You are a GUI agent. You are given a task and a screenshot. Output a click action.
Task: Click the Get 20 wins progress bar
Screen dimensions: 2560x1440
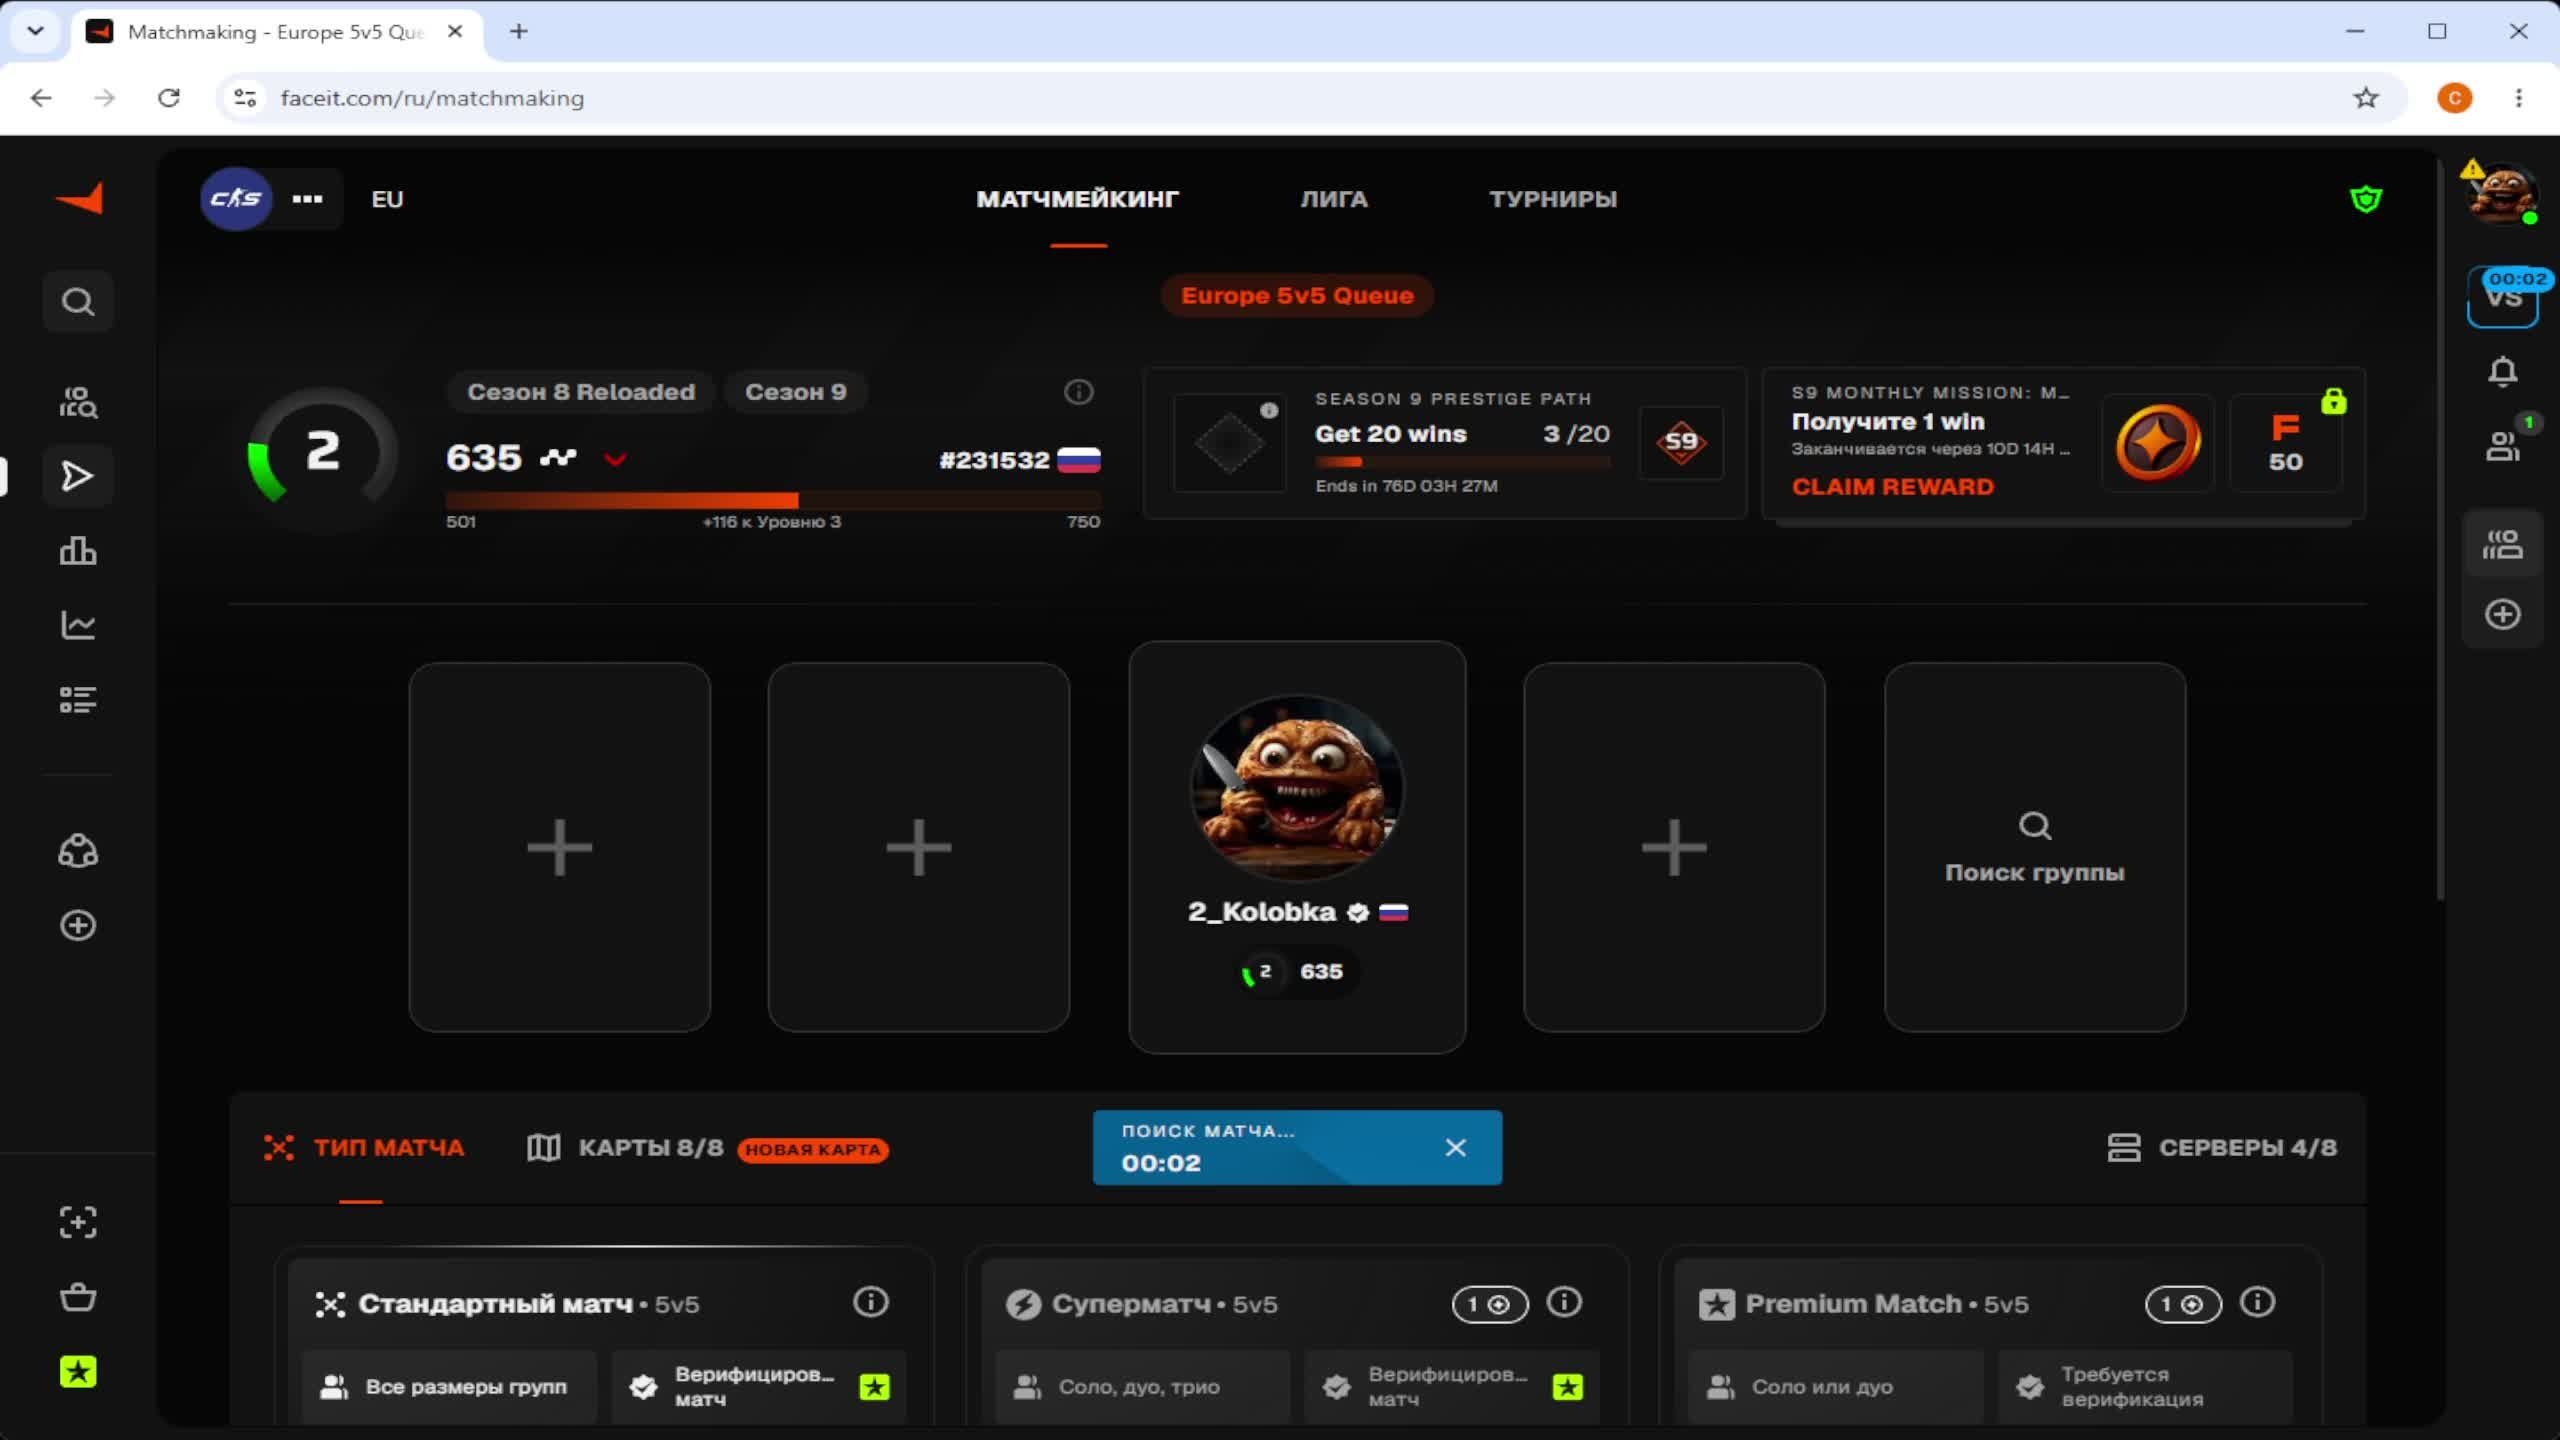point(1463,461)
